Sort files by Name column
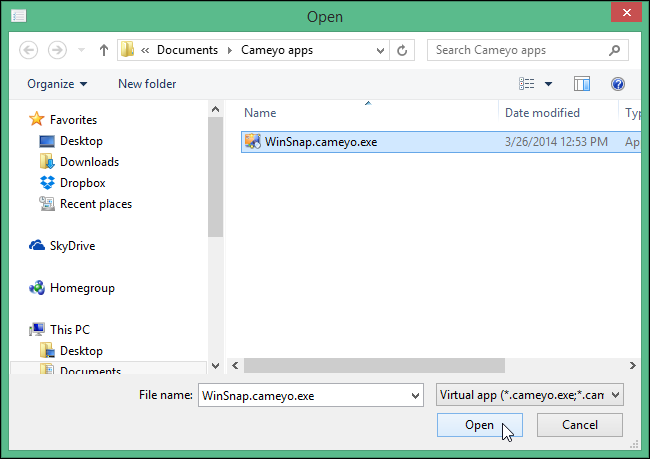Viewport: 650px width, 459px height. click(x=260, y=113)
